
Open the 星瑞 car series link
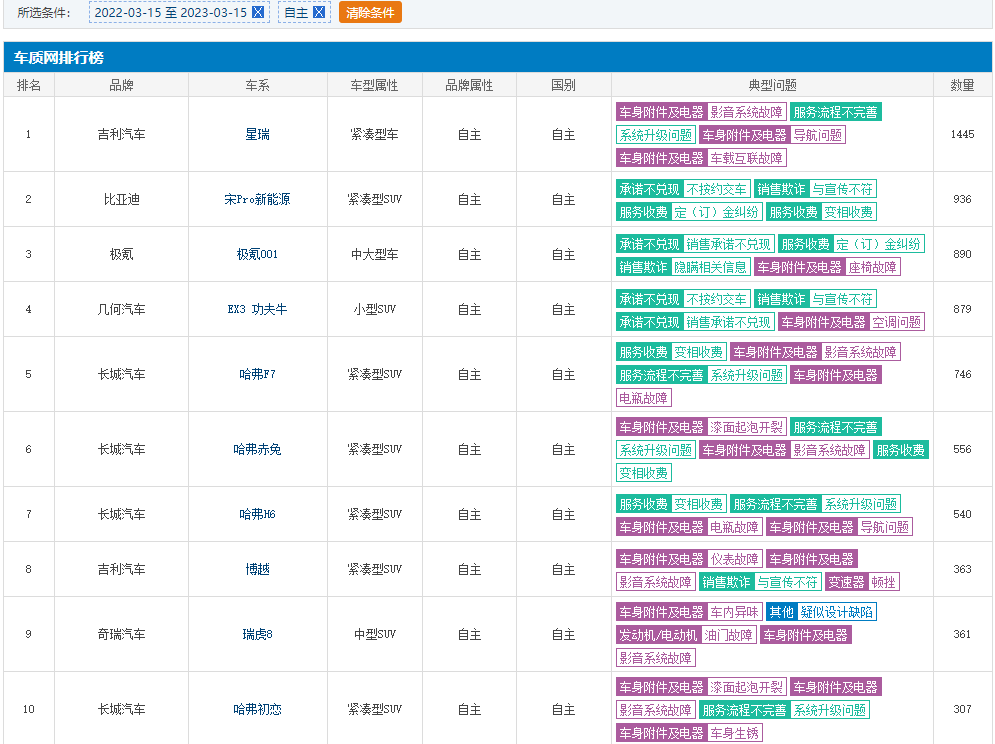coord(258,134)
